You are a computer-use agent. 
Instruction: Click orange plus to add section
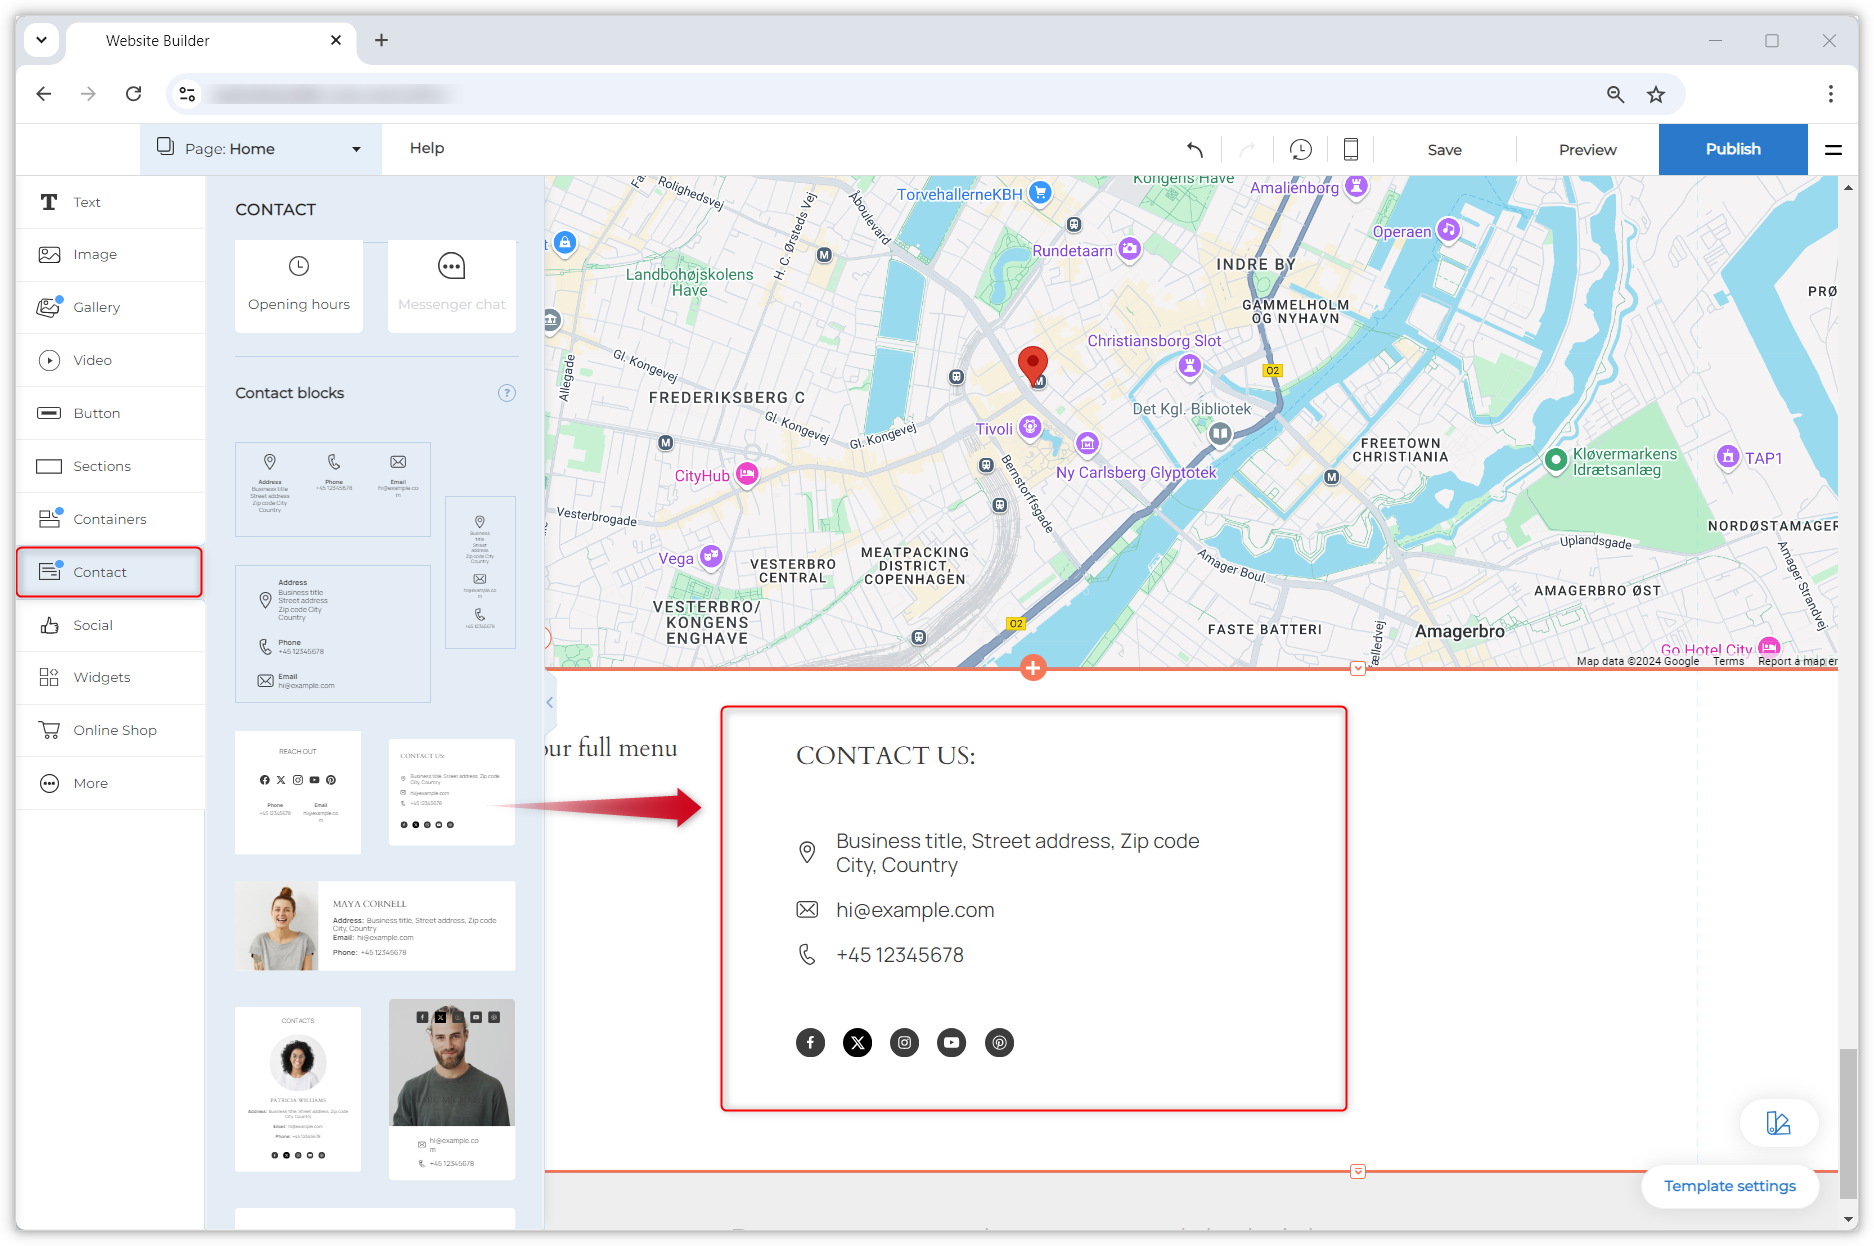[x=1033, y=667]
